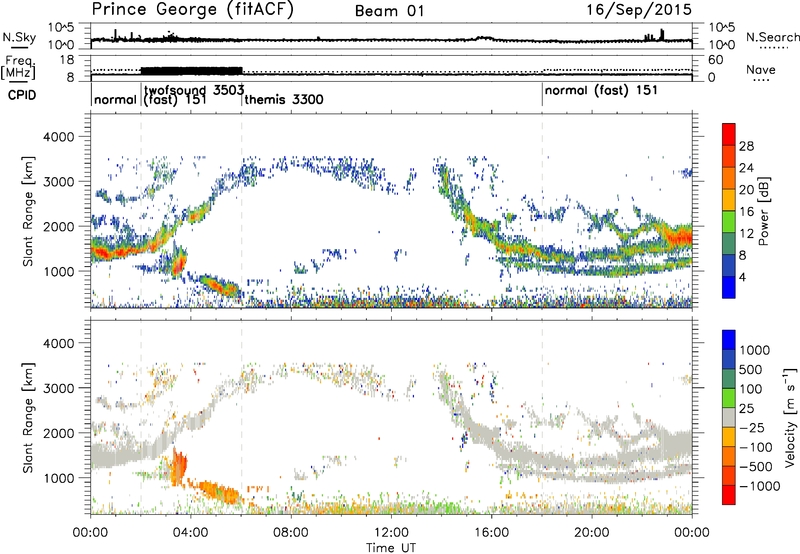The image size is (800, 554).
Task: Click the '12:00' time axis tick
Action: coord(391,533)
